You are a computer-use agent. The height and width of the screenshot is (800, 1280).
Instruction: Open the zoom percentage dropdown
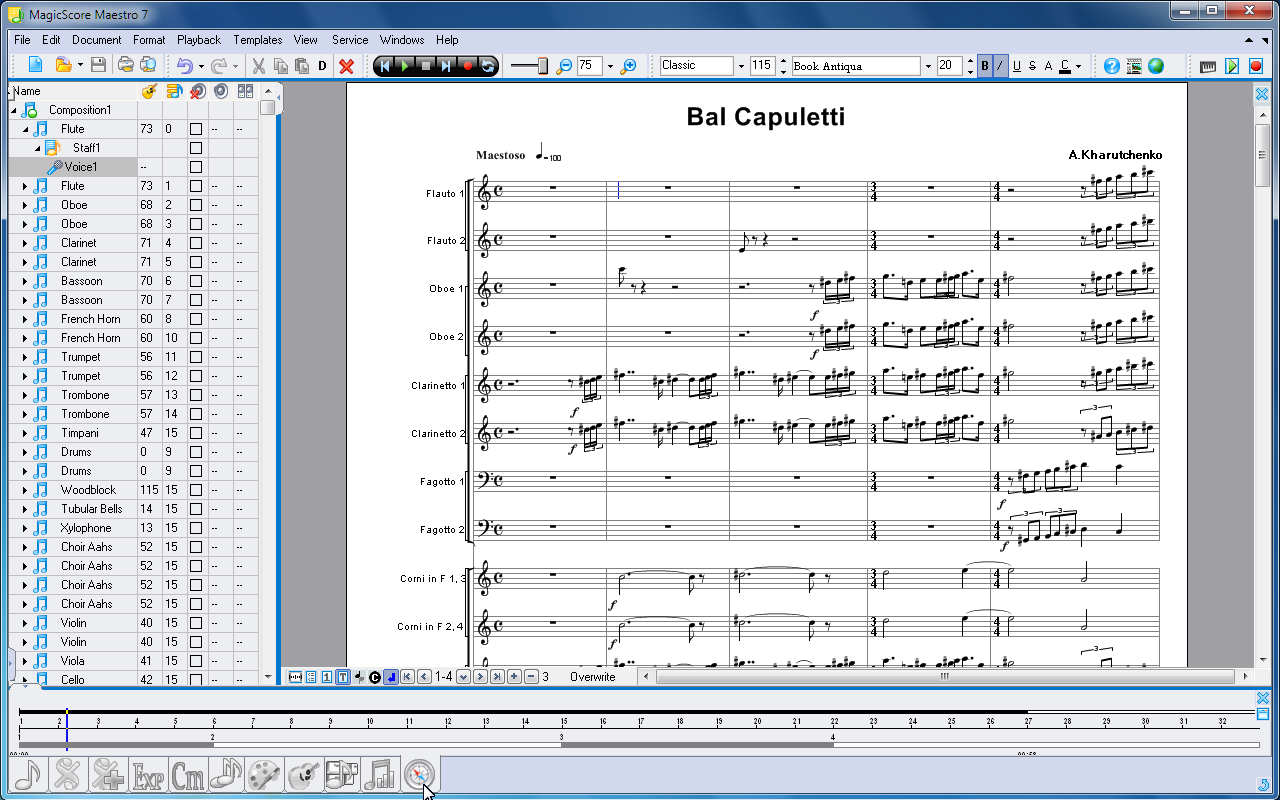click(610, 66)
